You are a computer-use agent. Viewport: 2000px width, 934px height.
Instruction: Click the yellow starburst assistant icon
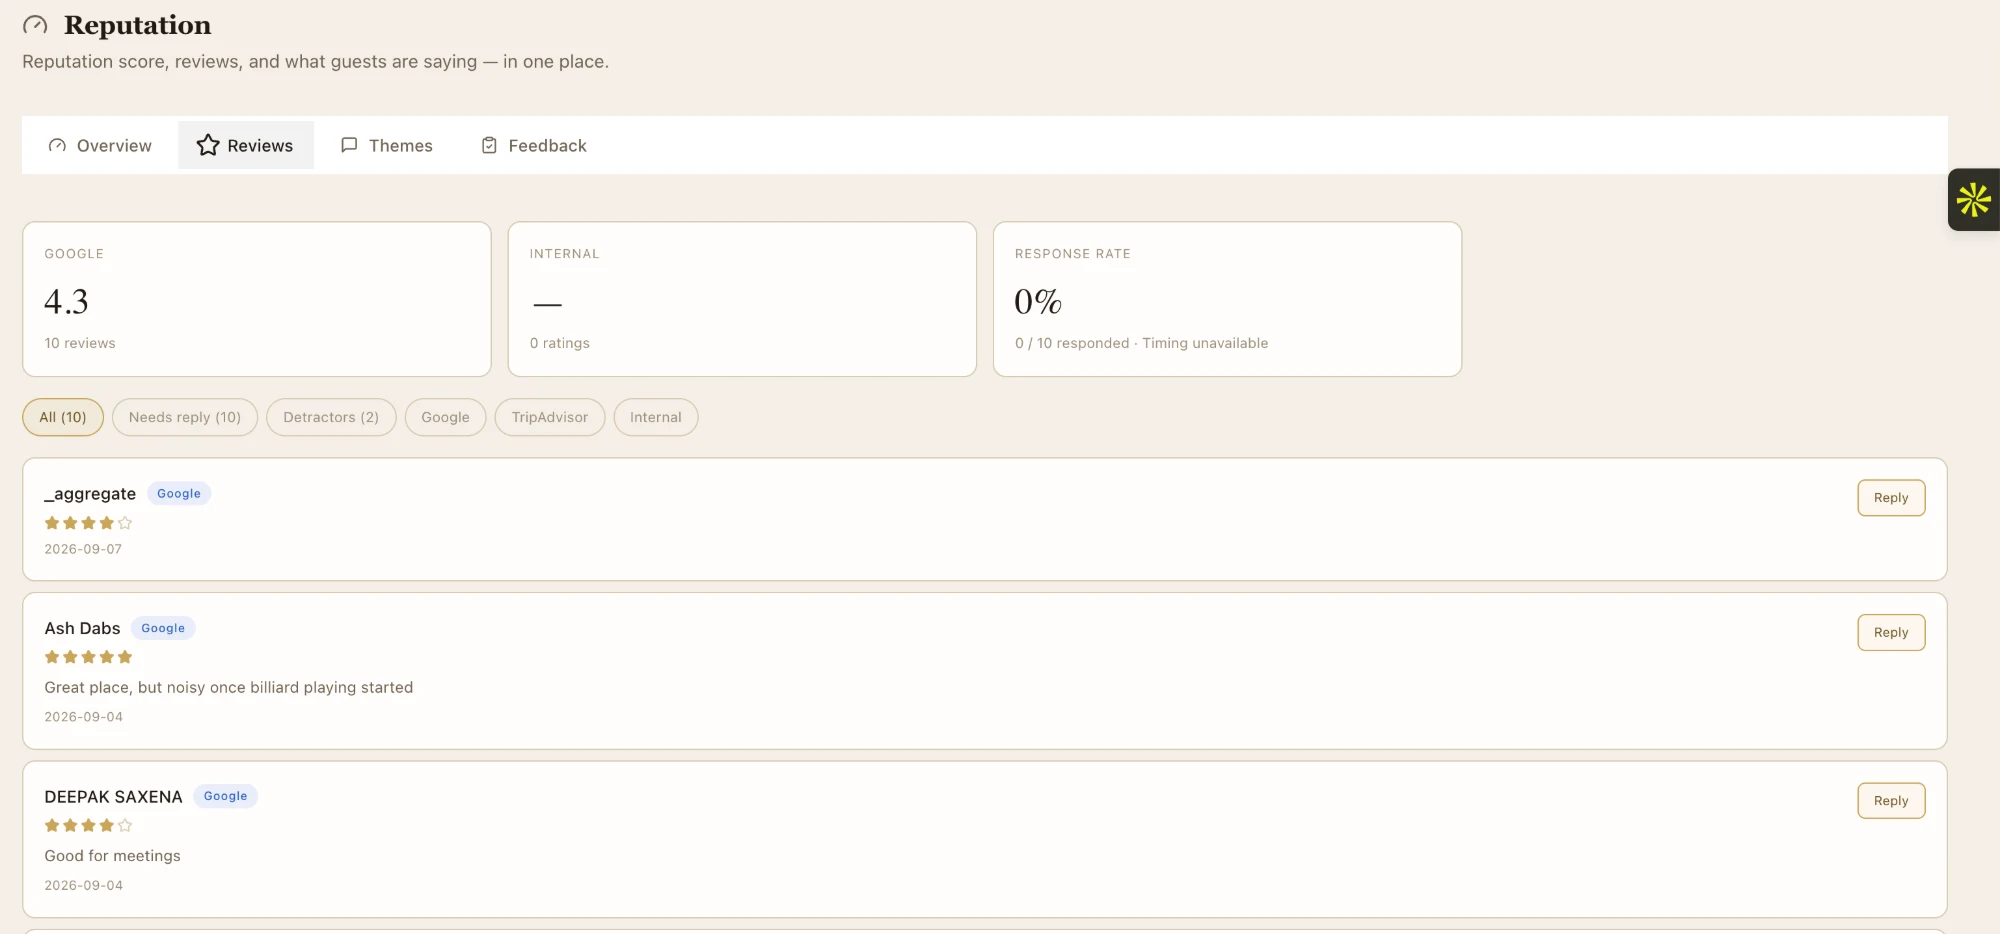[x=1974, y=199]
